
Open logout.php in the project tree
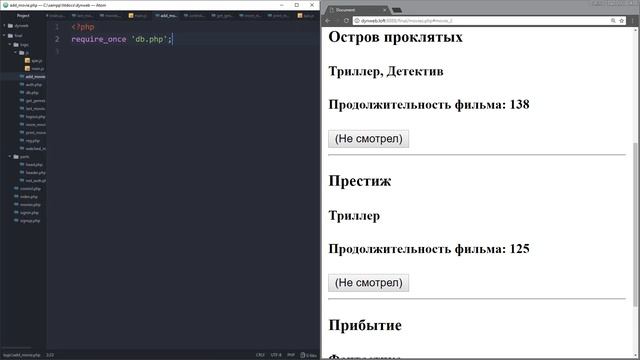click(33, 117)
